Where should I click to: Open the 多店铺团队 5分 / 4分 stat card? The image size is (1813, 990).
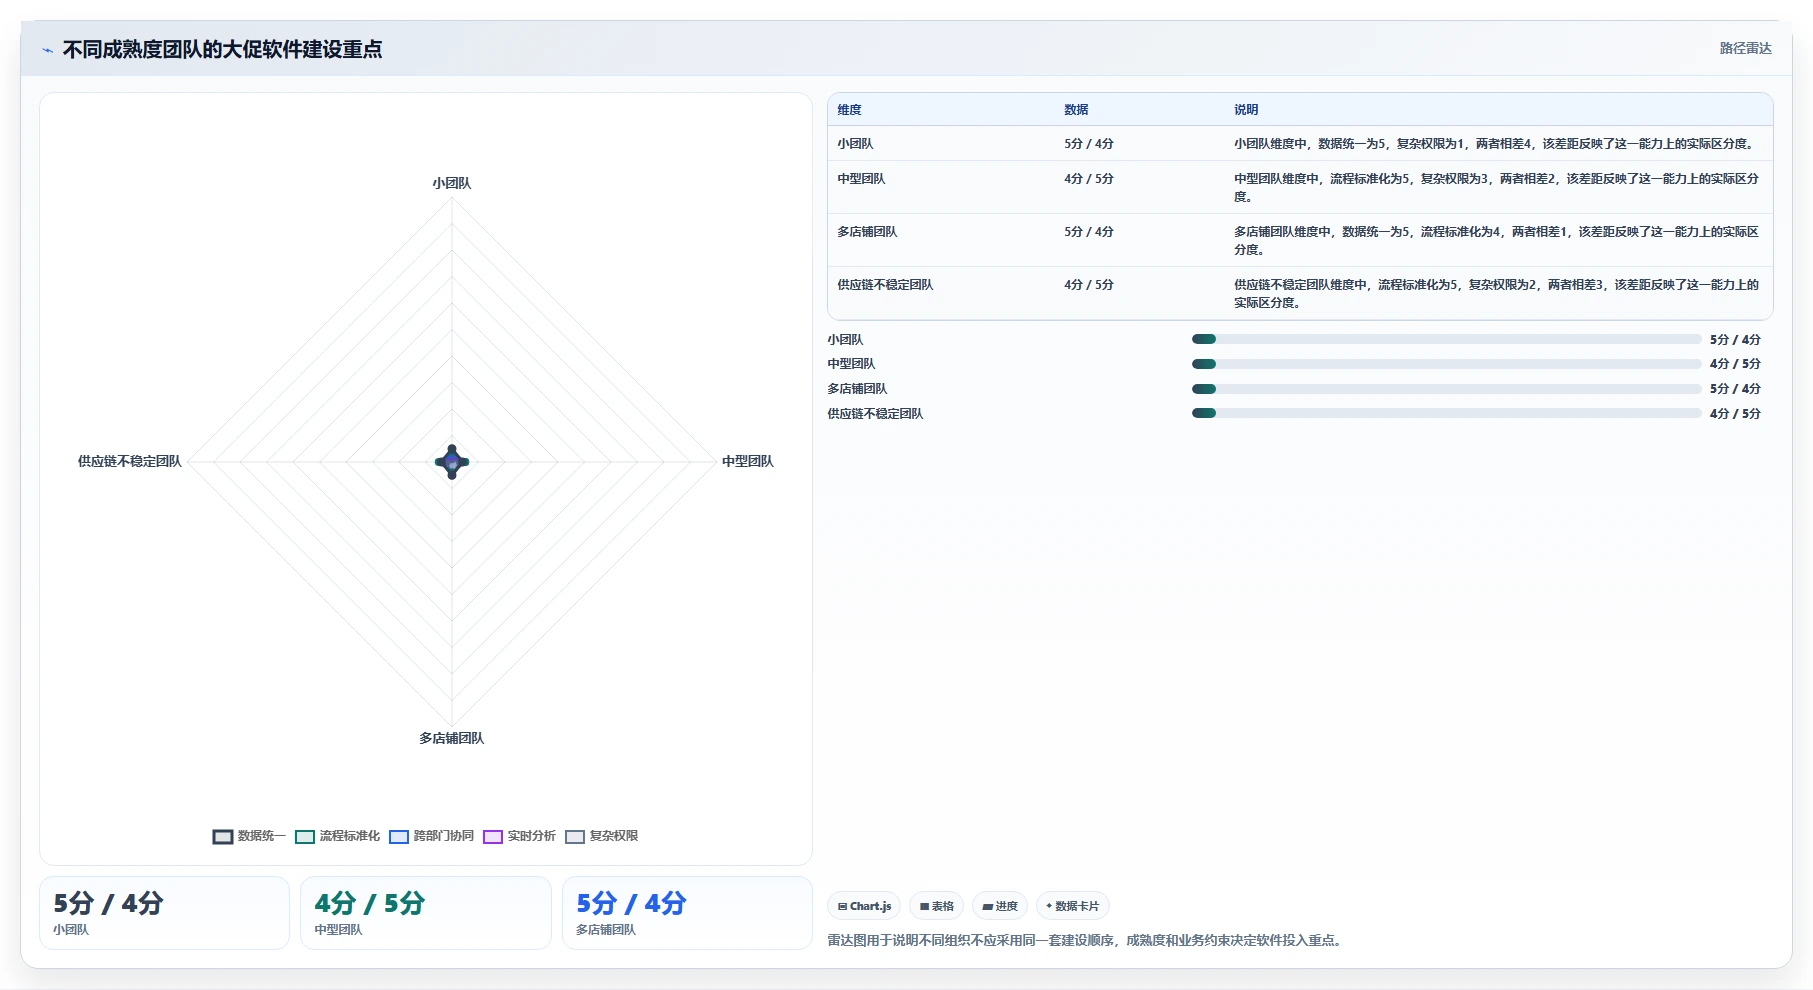pos(687,913)
